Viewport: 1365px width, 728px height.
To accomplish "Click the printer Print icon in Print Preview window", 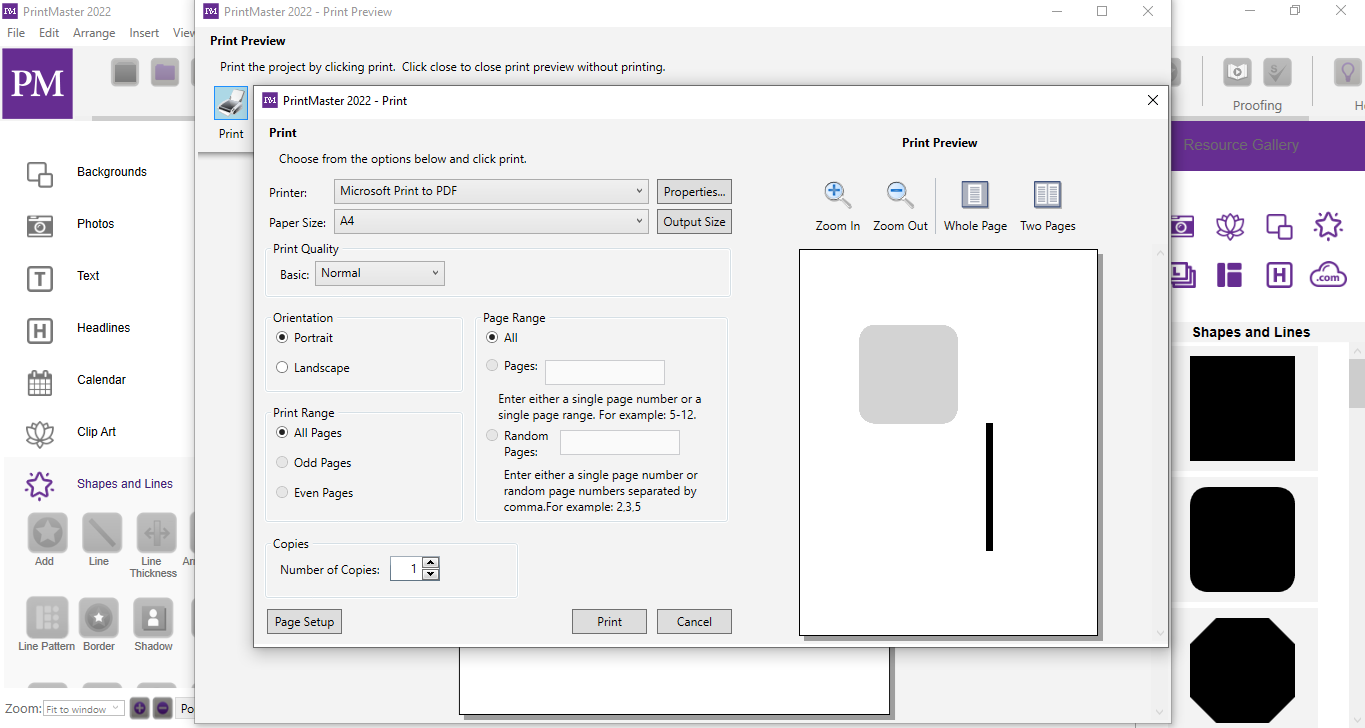I will pos(231,103).
